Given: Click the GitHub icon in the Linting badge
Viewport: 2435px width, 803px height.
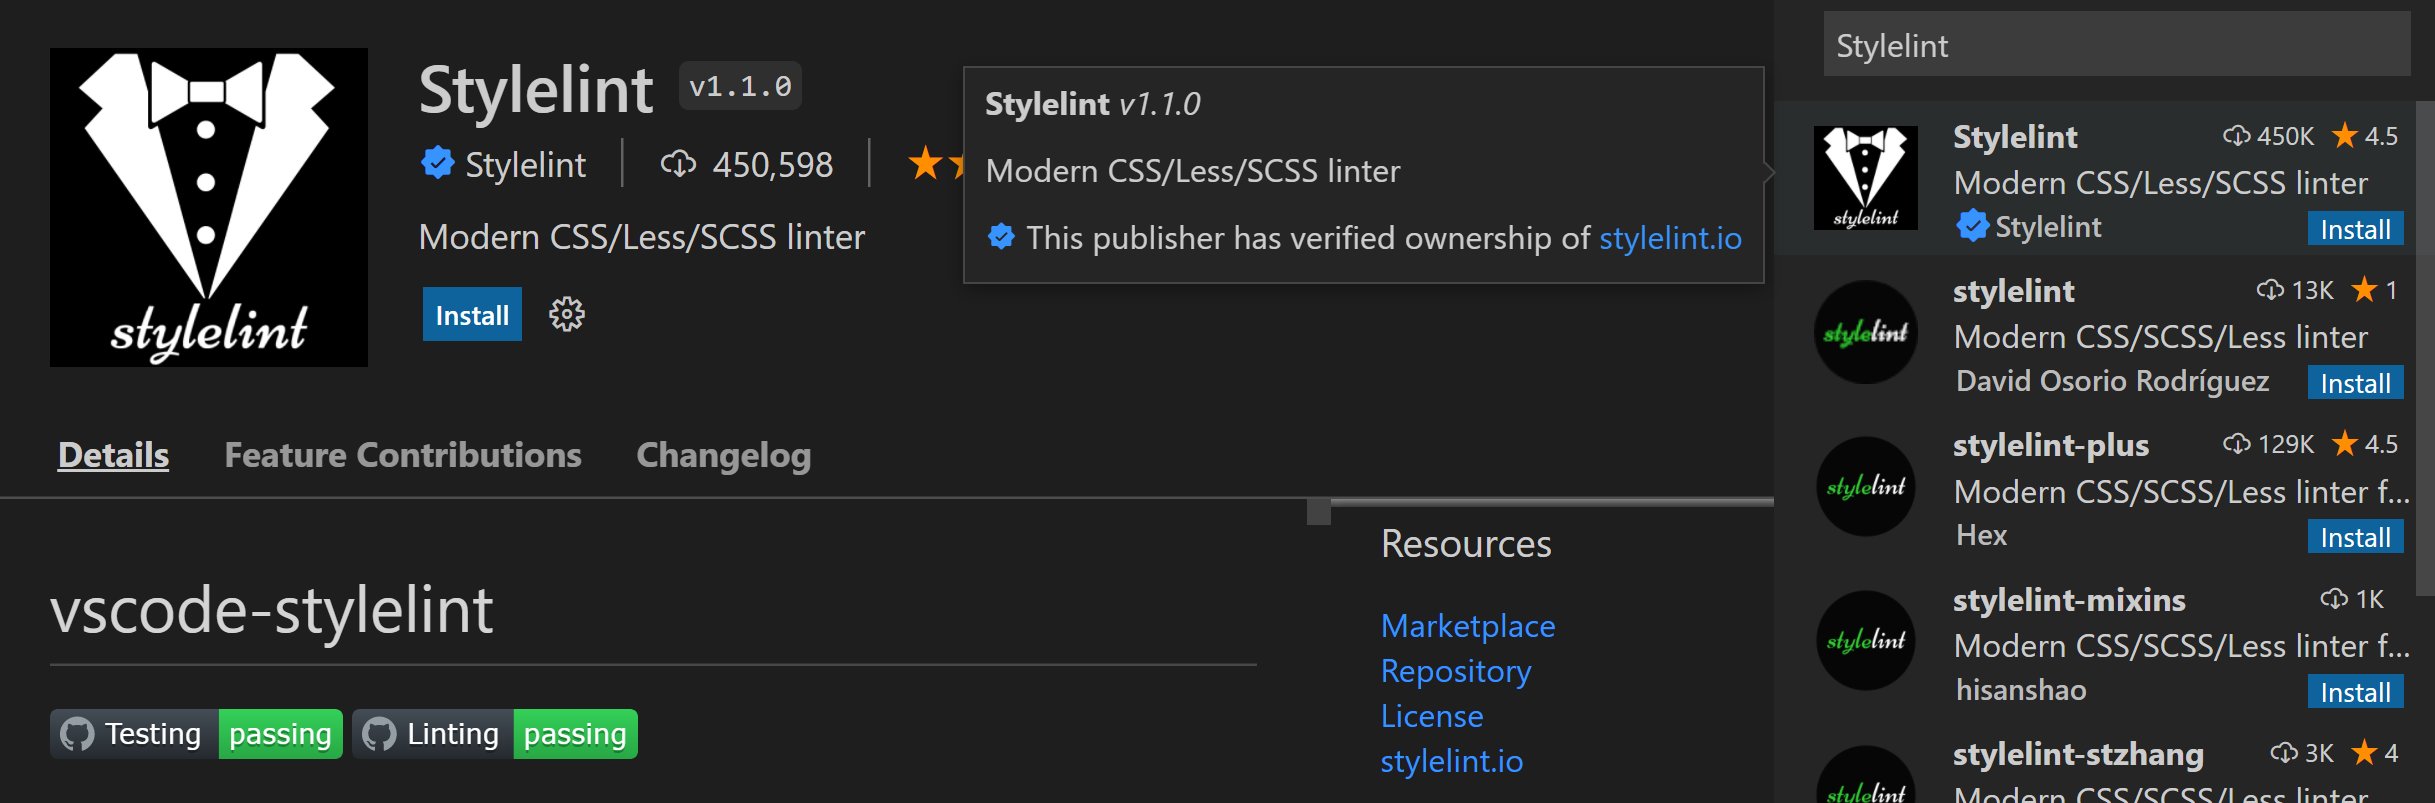Looking at the screenshot, I should (x=379, y=734).
